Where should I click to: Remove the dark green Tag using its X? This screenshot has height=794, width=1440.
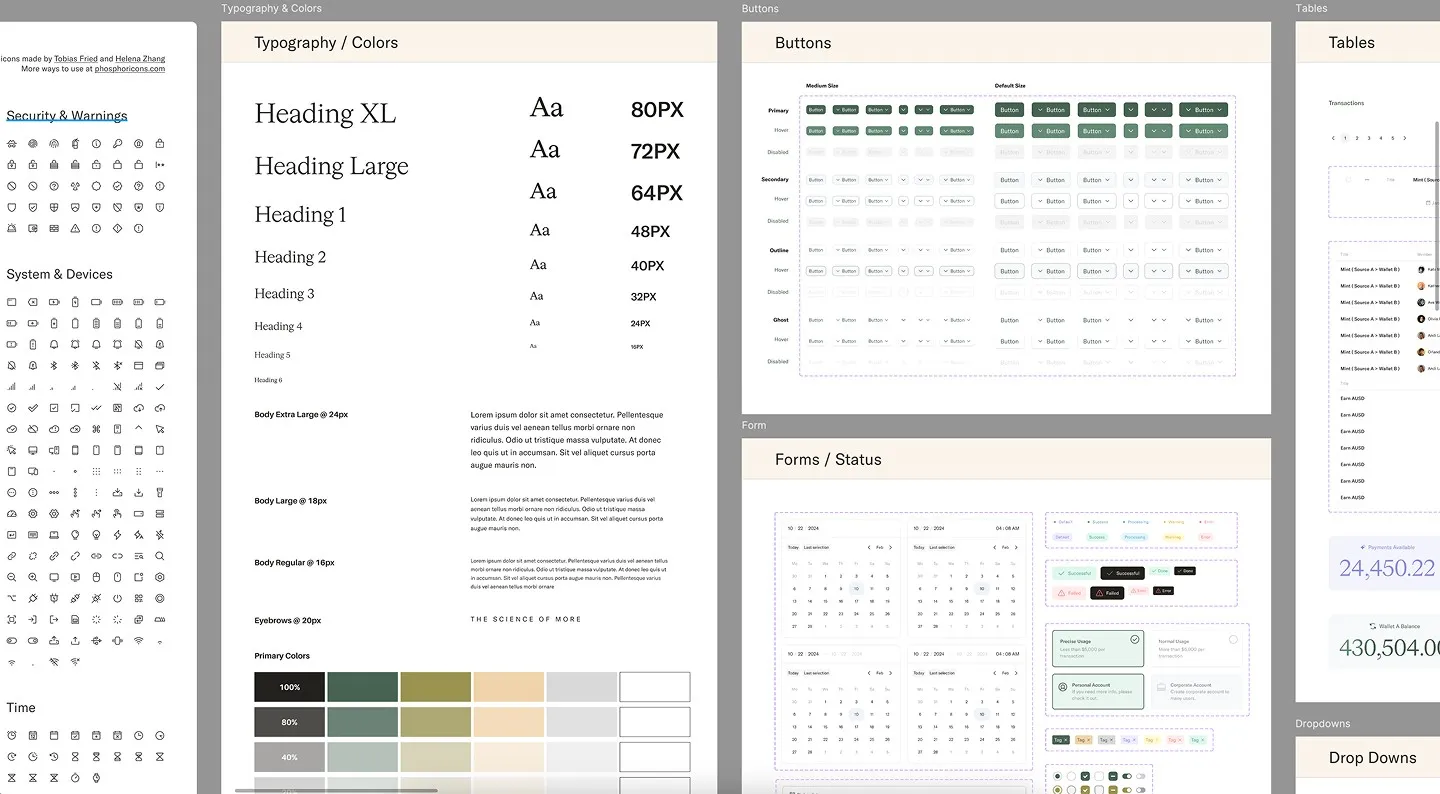[1066, 740]
